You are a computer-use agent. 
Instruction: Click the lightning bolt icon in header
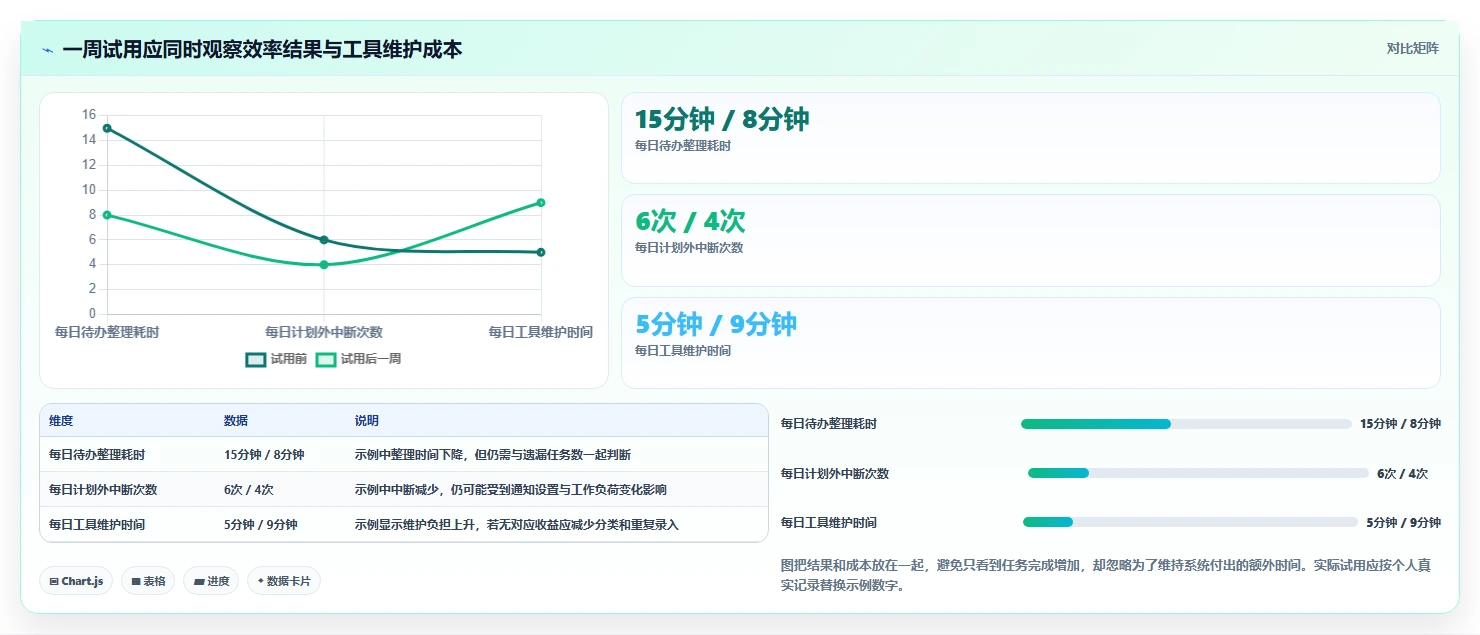coord(47,50)
